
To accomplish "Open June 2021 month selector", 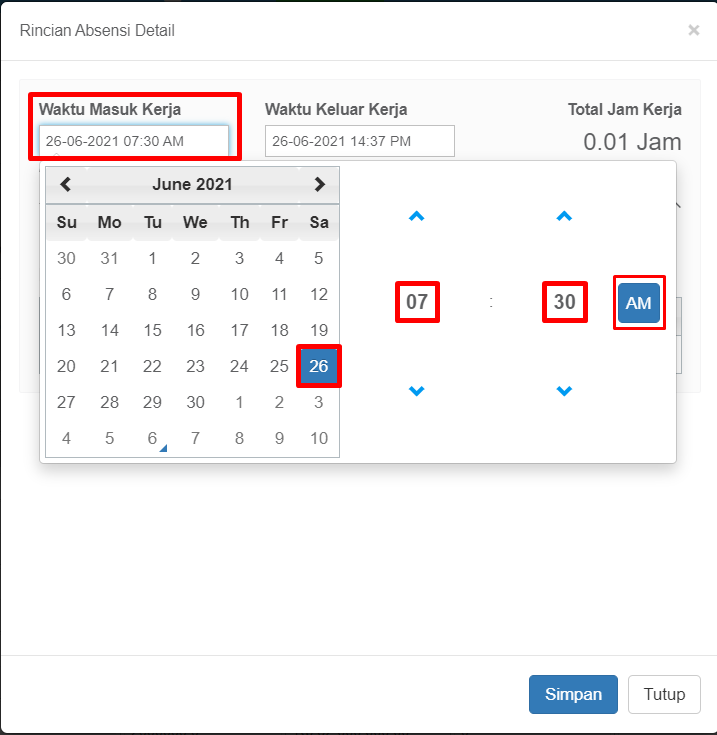I will (x=192, y=184).
